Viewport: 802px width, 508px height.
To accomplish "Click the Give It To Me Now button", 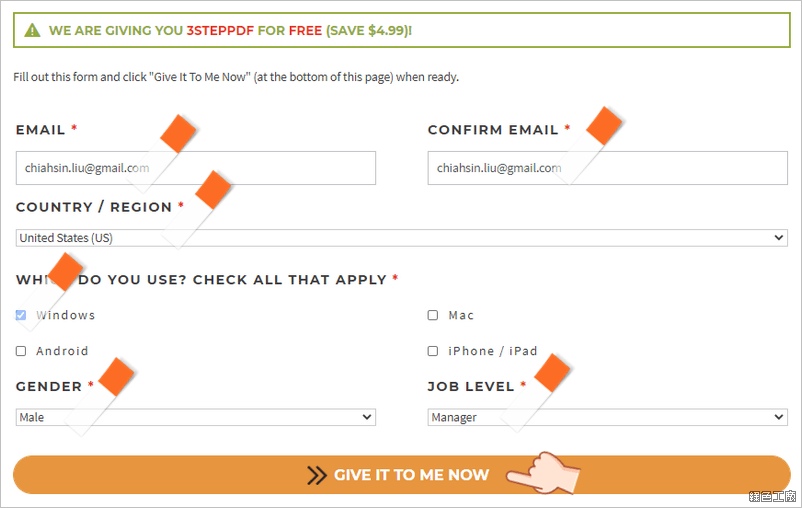I will tap(402, 475).
